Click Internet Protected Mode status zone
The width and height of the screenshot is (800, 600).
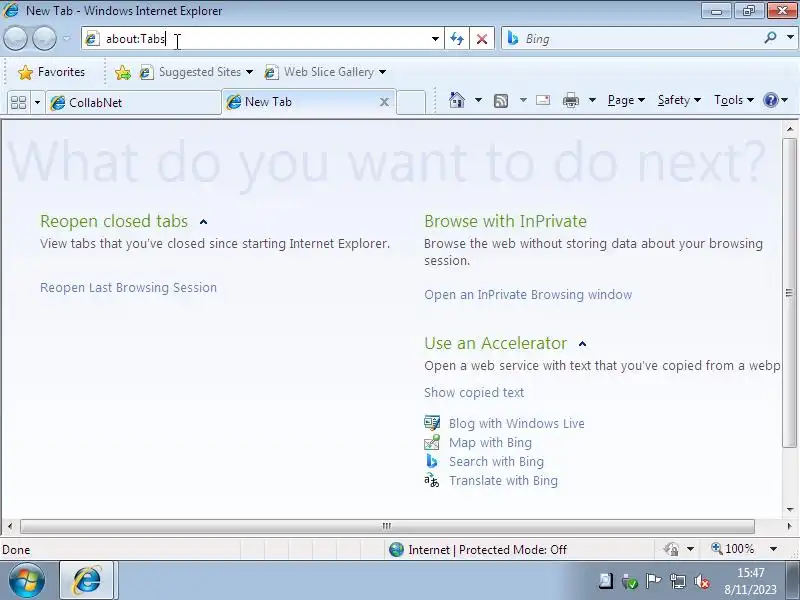click(x=478, y=549)
